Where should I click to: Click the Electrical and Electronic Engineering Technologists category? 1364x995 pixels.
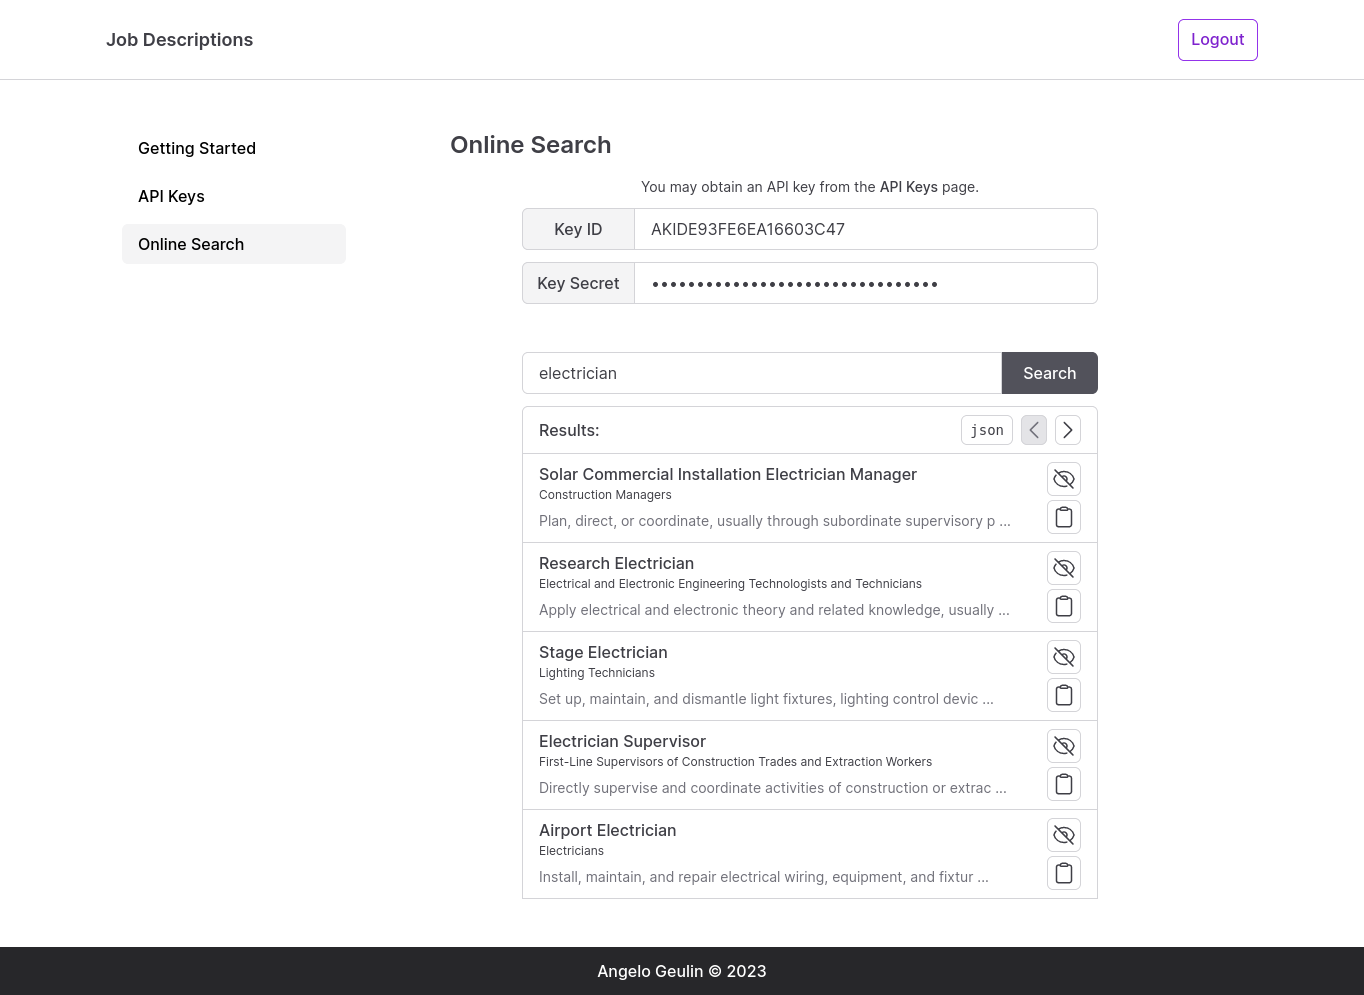coord(730,584)
